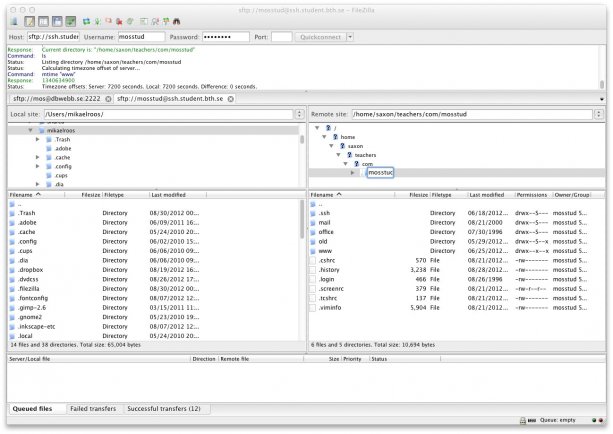Screen dimensions: 613x434
Task: Click the .dropbox folder icon in local list
Action: (13, 270)
